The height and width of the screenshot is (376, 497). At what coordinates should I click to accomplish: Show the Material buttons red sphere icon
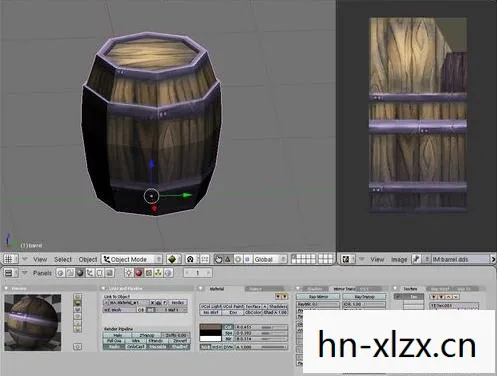(x=139, y=273)
